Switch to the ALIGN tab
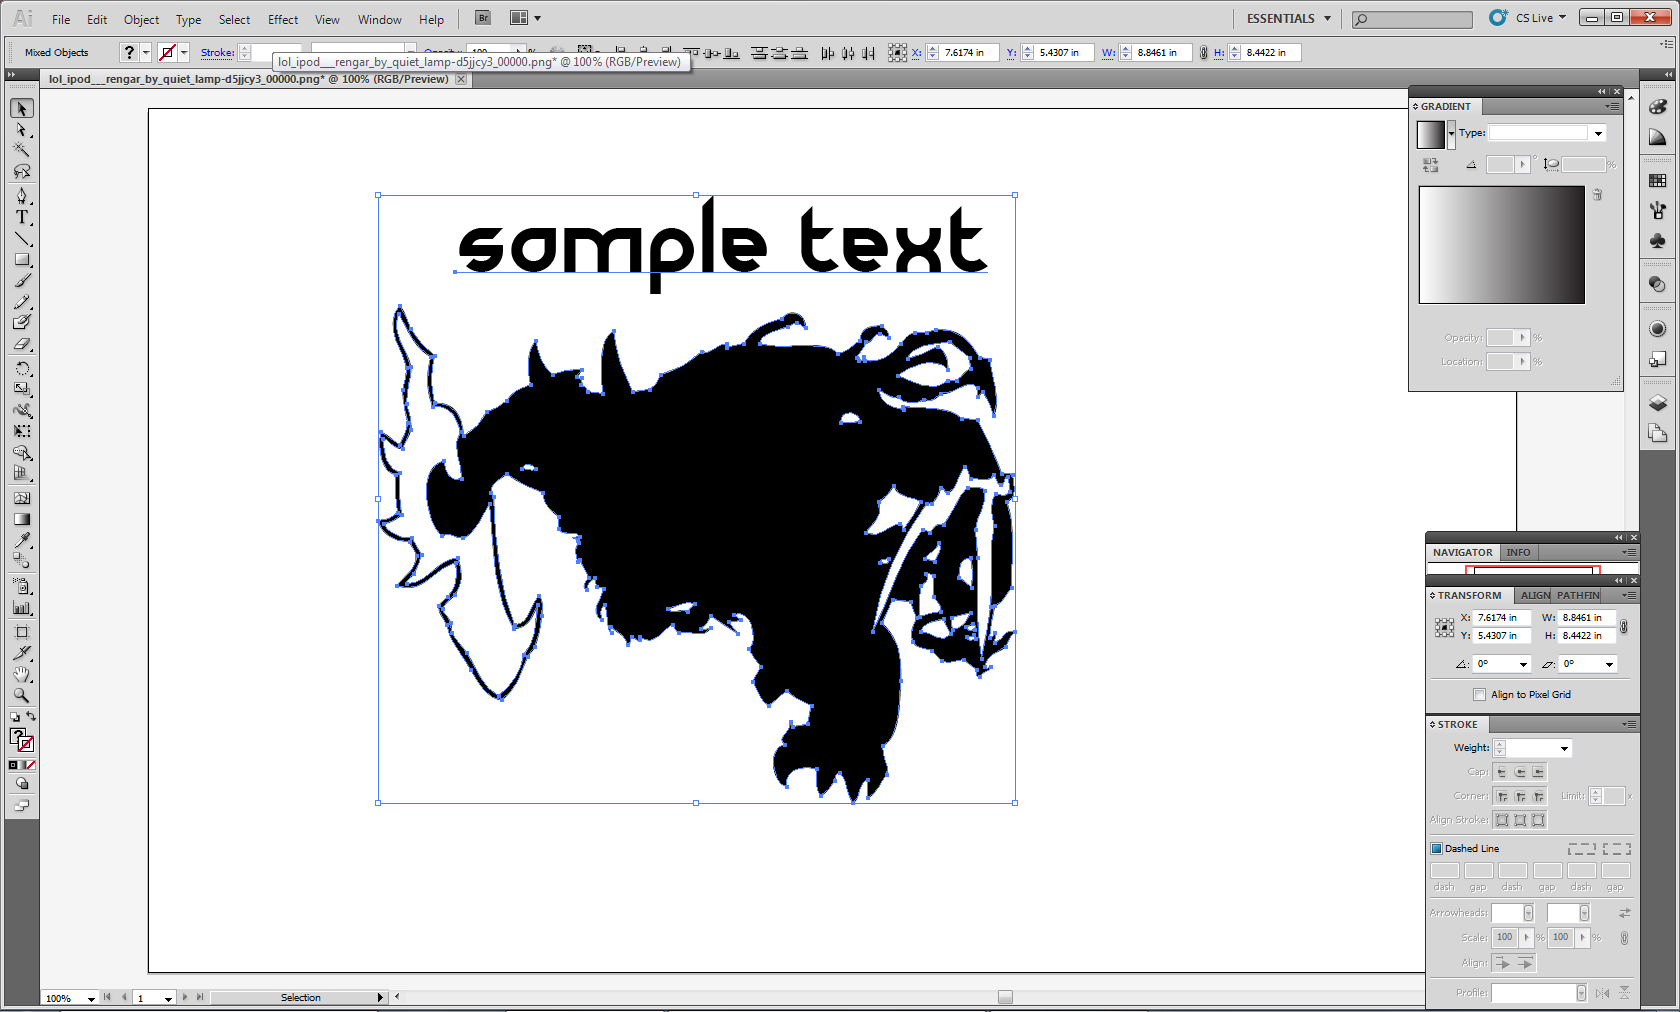The image size is (1680, 1012). click(x=1535, y=595)
